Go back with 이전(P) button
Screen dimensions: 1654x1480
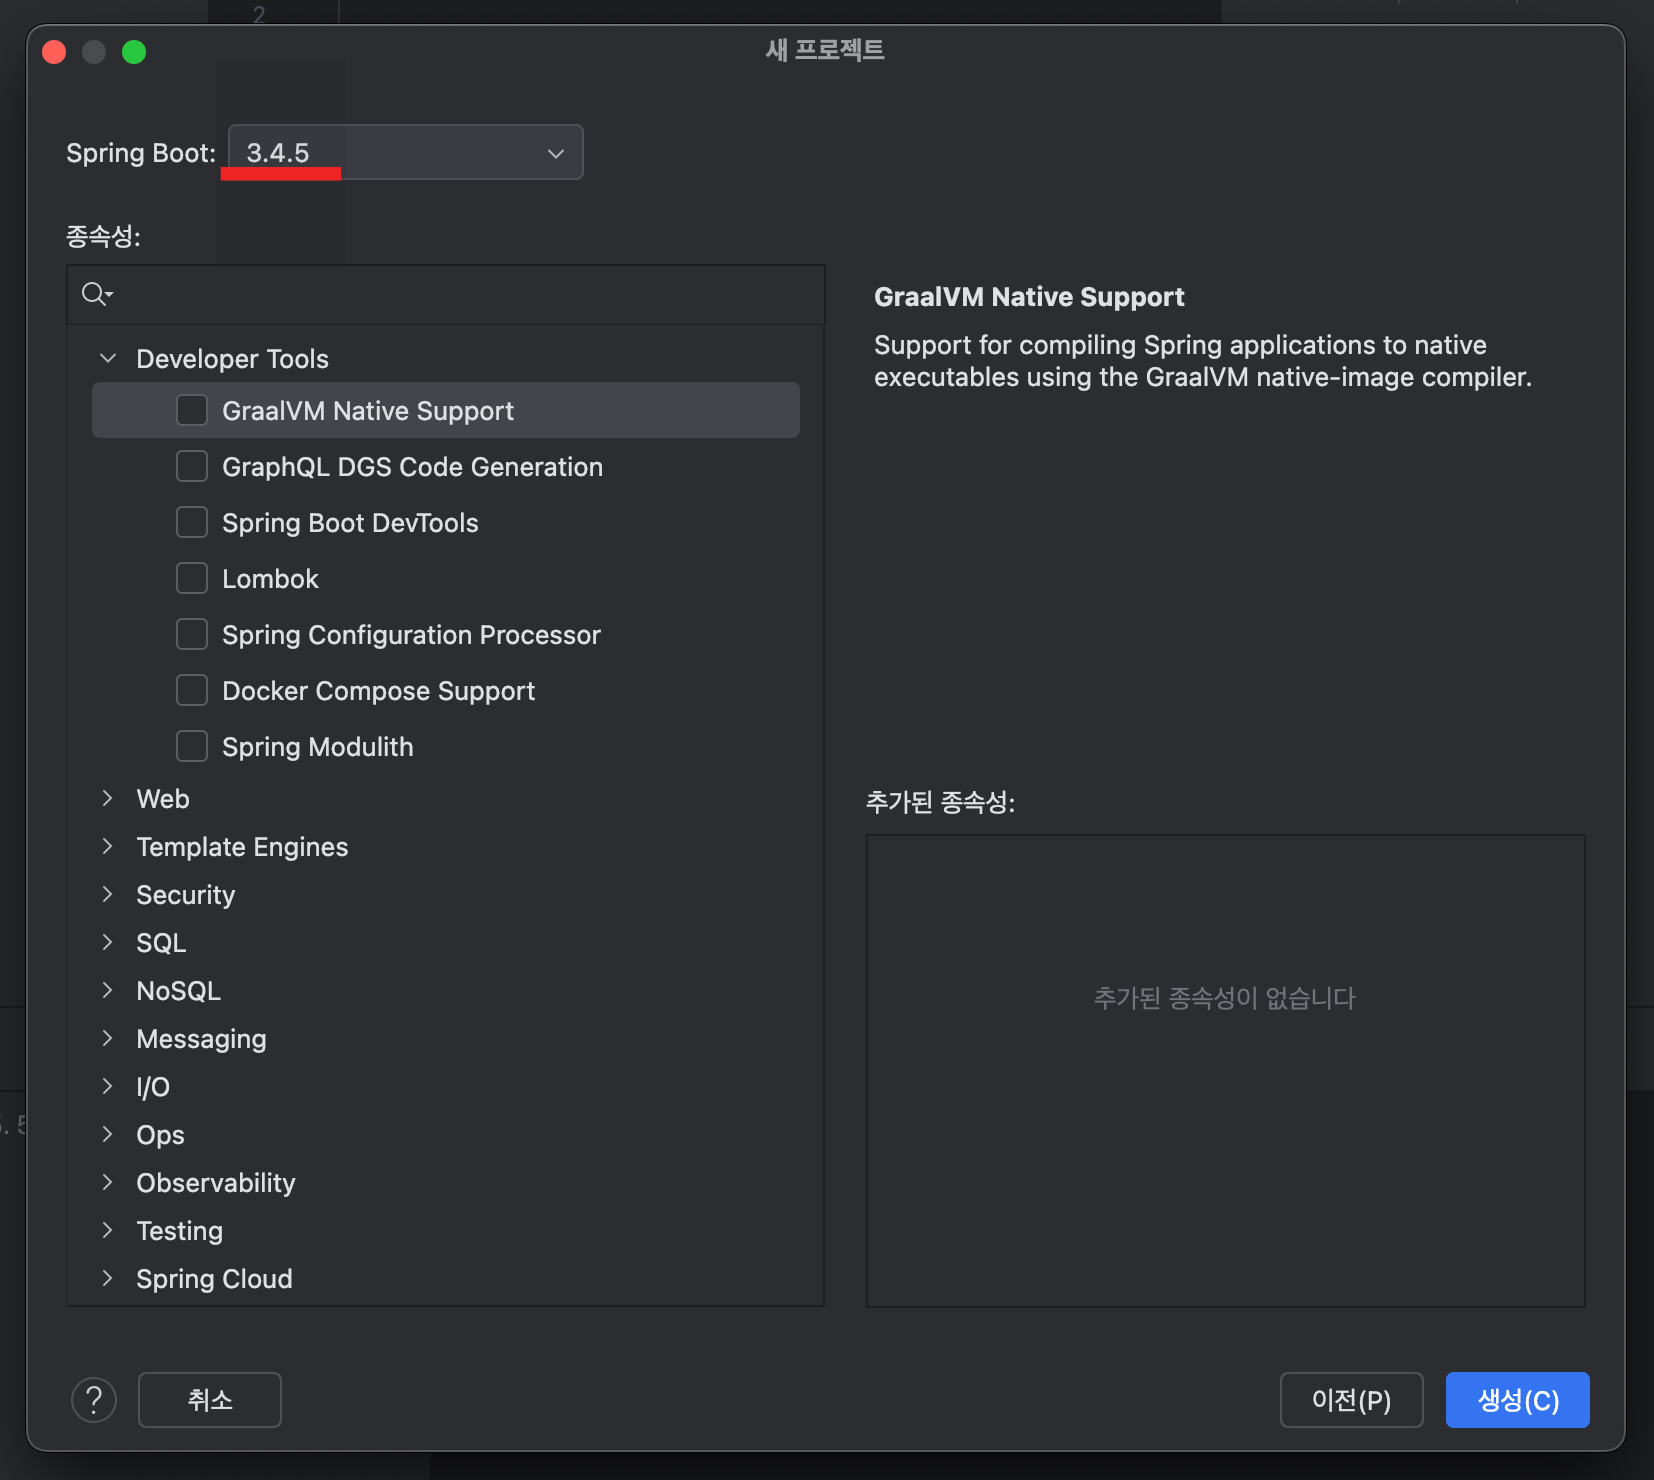pos(1351,1400)
